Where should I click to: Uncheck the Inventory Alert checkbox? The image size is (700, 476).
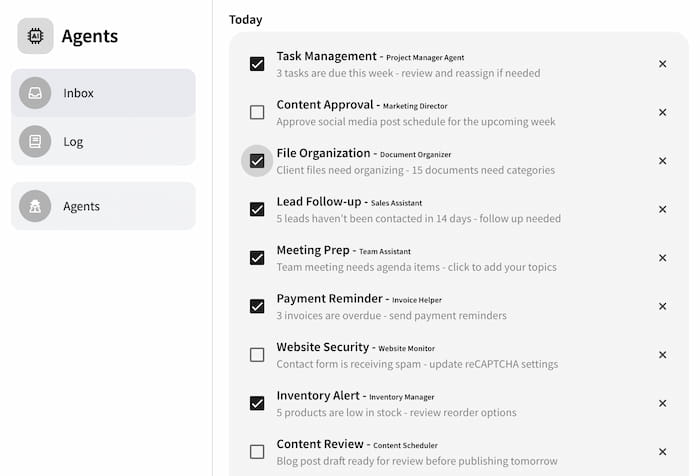(257, 403)
